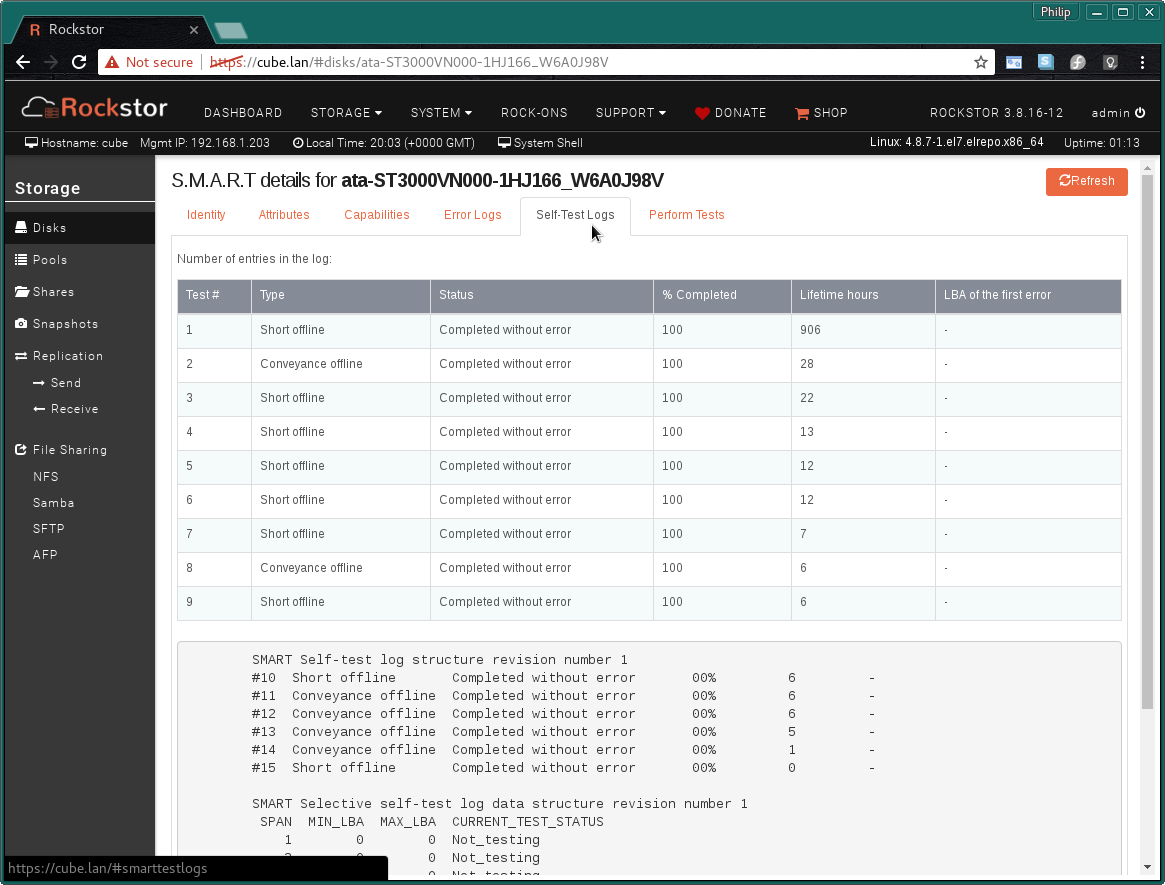Click Conveyance offline in test row 8
This screenshot has height=885, width=1165.
tap(311, 568)
